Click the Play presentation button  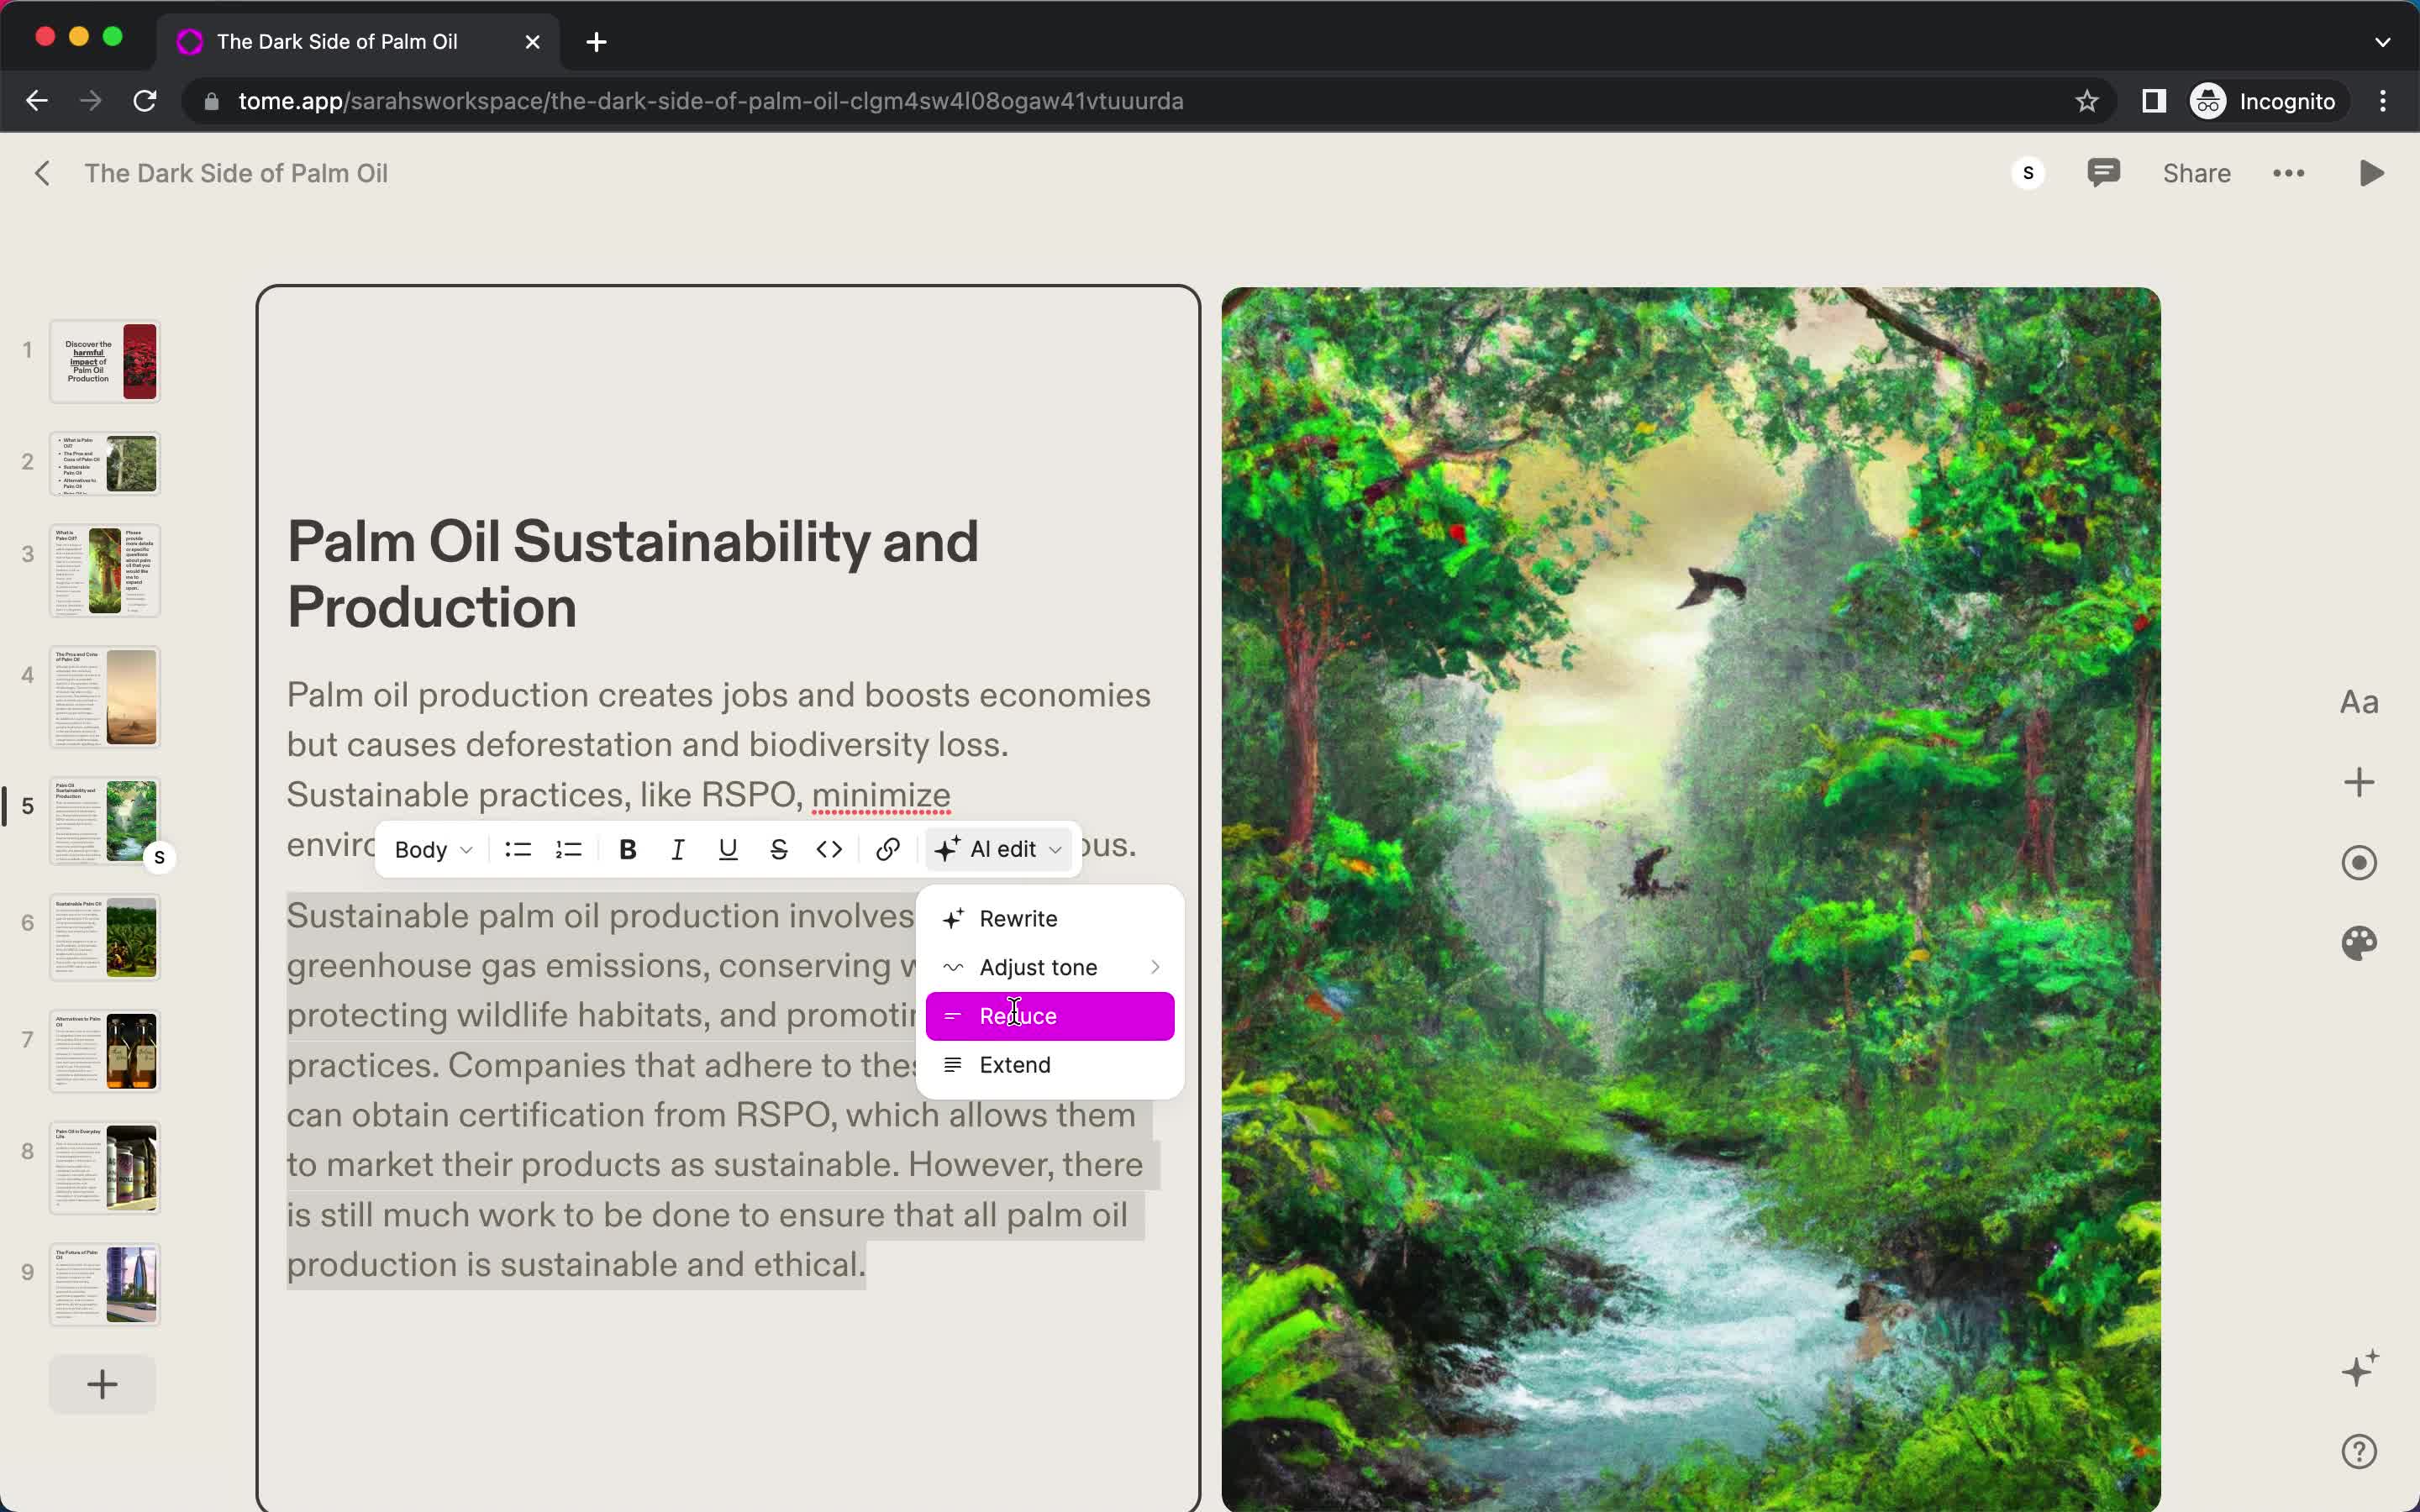tap(2373, 172)
